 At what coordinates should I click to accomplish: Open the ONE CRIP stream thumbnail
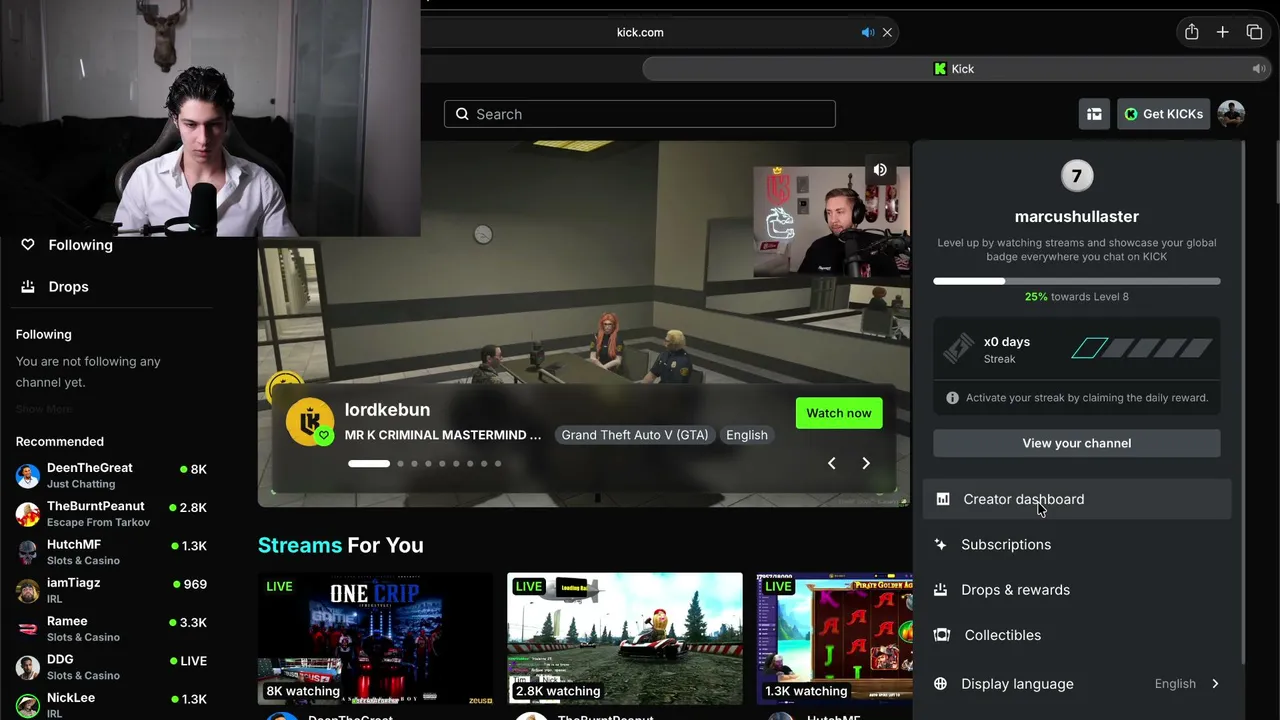click(375, 638)
